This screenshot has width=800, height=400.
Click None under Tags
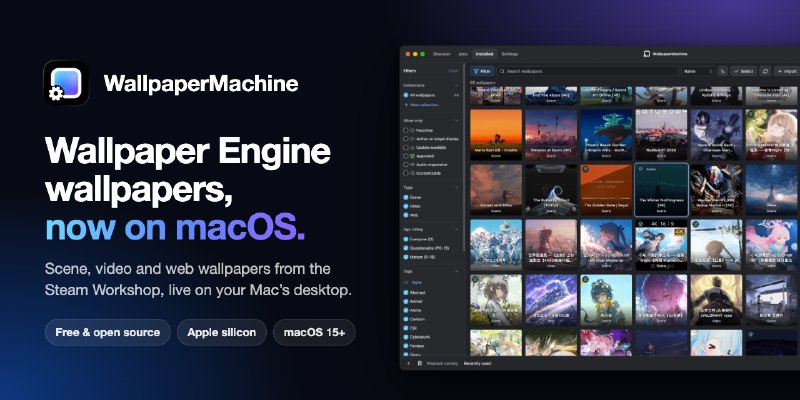(x=416, y=282)
